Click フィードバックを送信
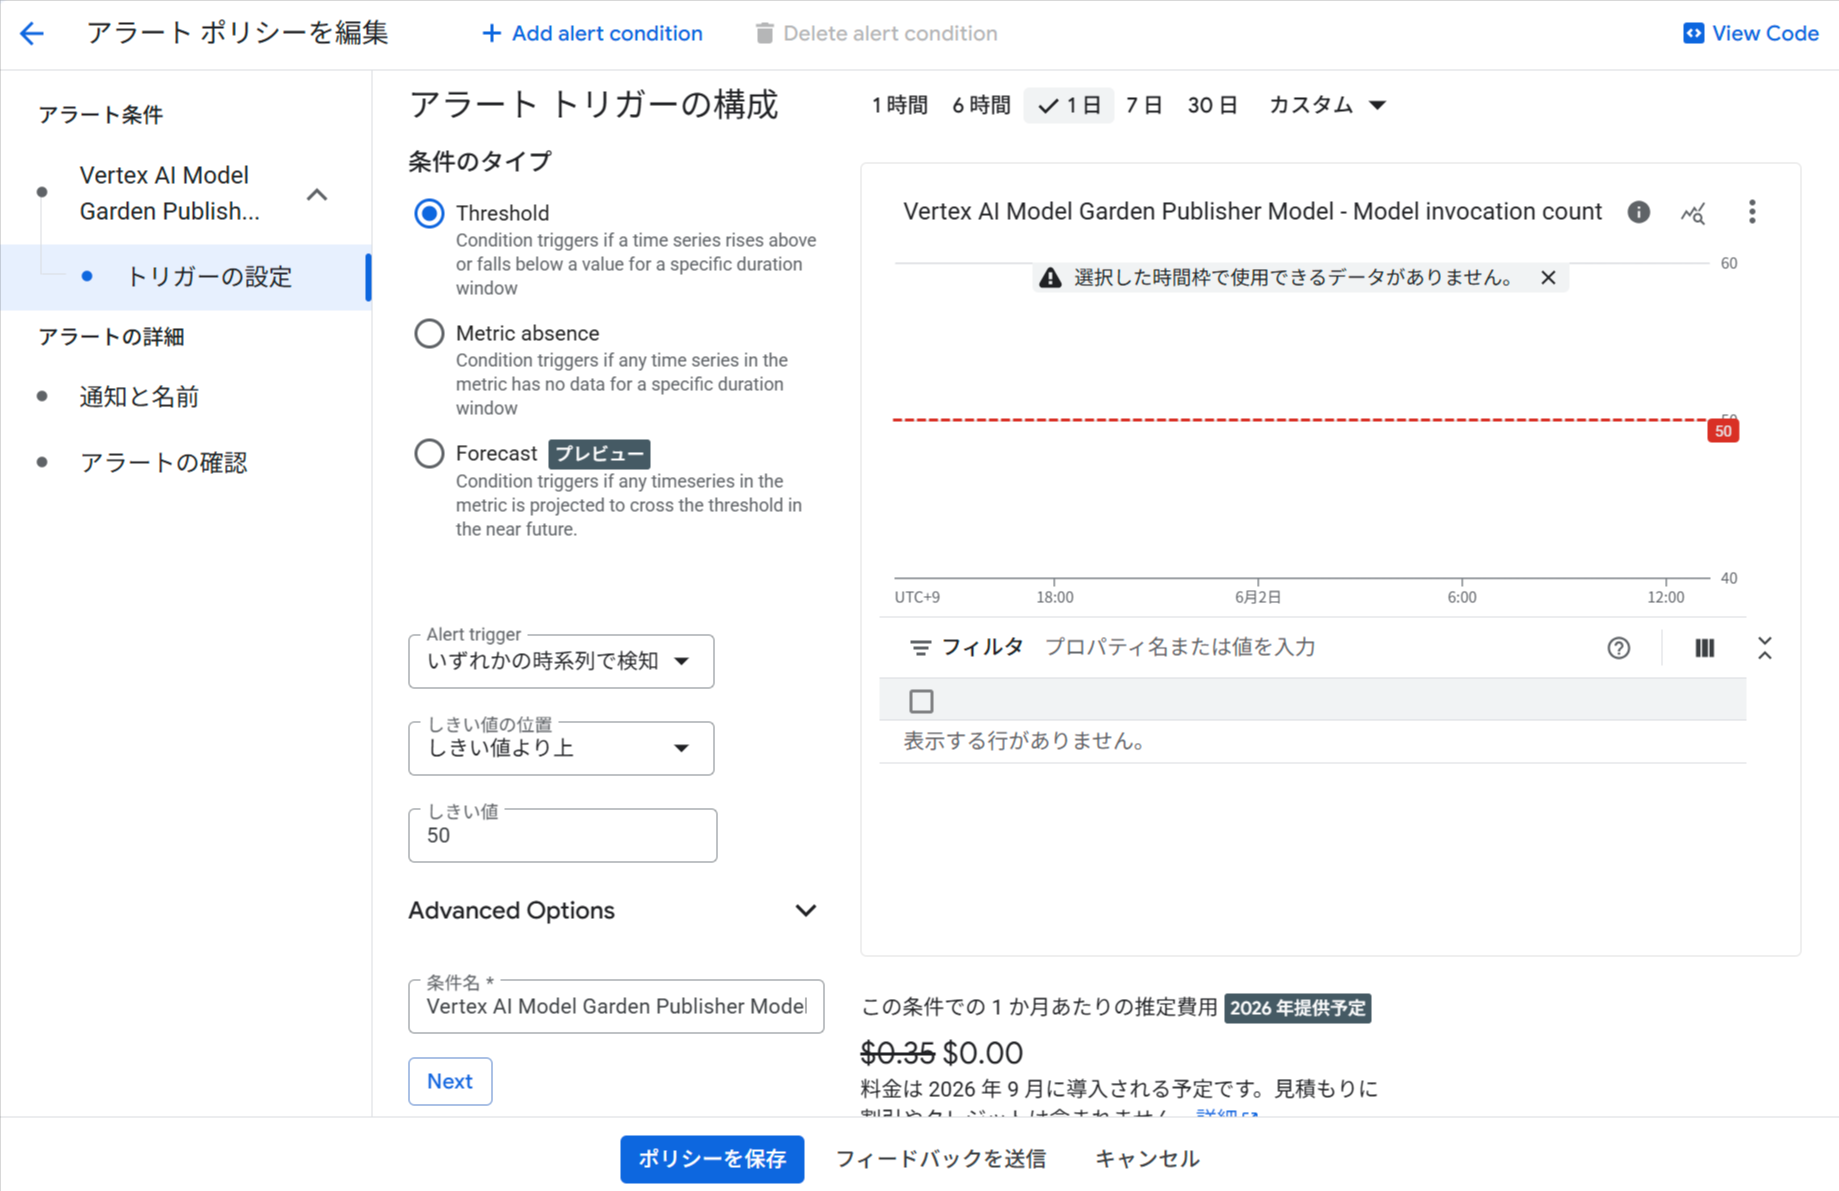Image resolution: width=1839 pixels, height=1191 pixels. point(940,1159)
